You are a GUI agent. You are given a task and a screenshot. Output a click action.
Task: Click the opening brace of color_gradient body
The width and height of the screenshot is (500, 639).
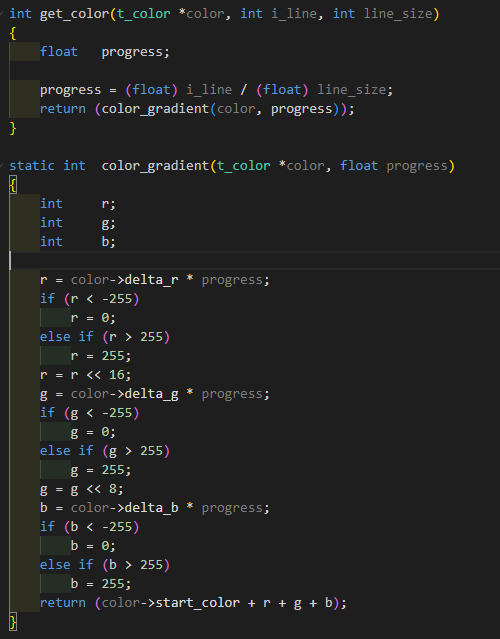[13, 185]
